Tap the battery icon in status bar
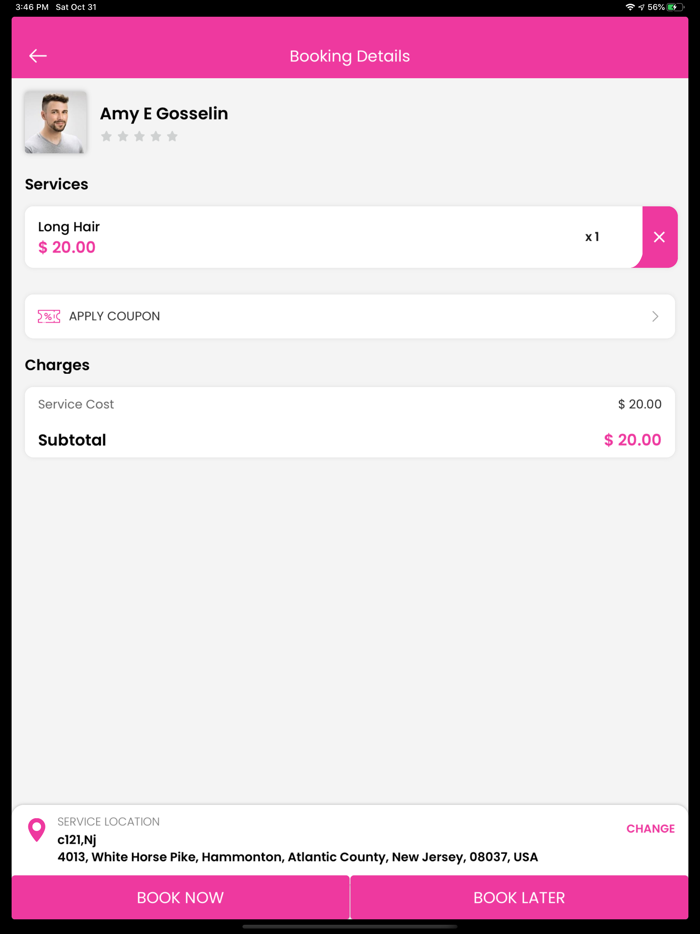The width and height of the screenshot is (700, 934). click(x=677, y=7)
